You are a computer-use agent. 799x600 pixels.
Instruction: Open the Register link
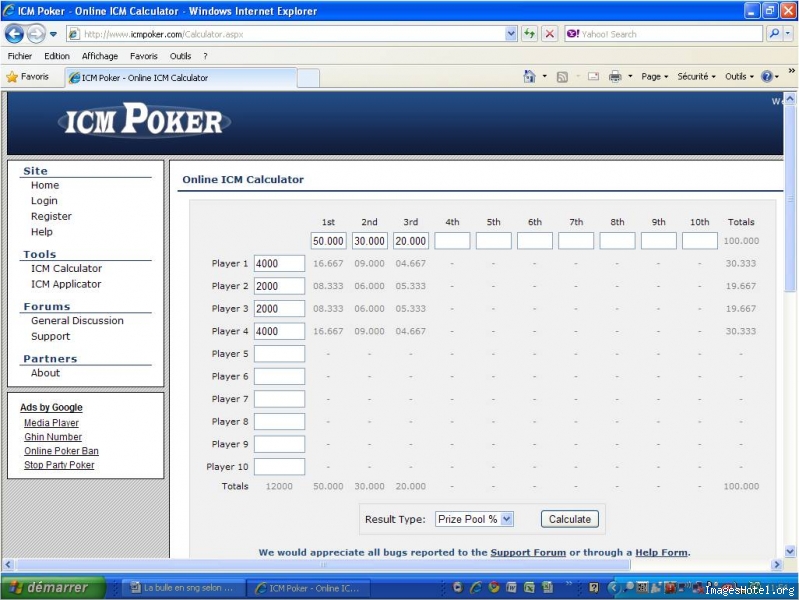51,216
